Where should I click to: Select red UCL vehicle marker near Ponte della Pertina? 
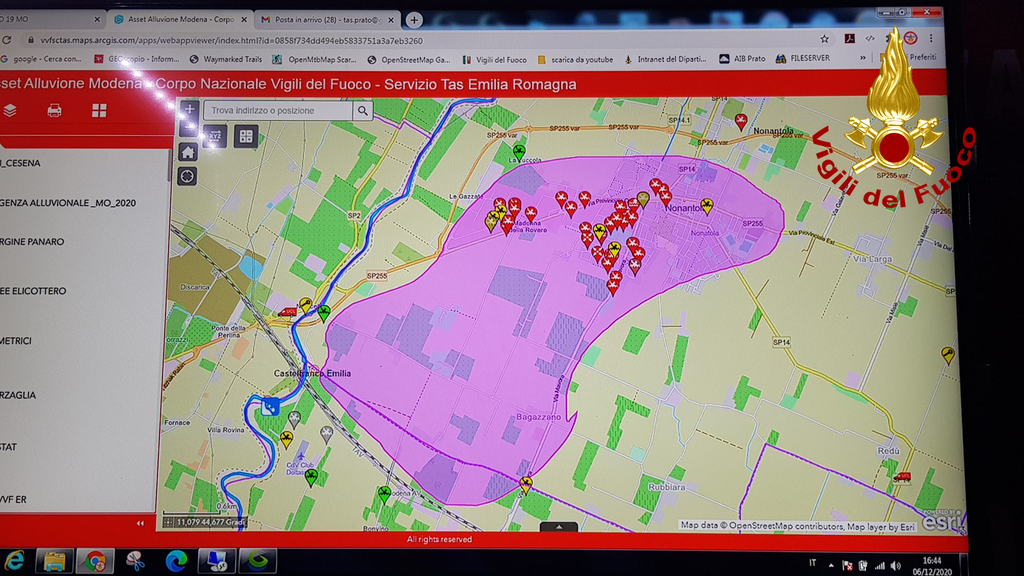(287, 312)
